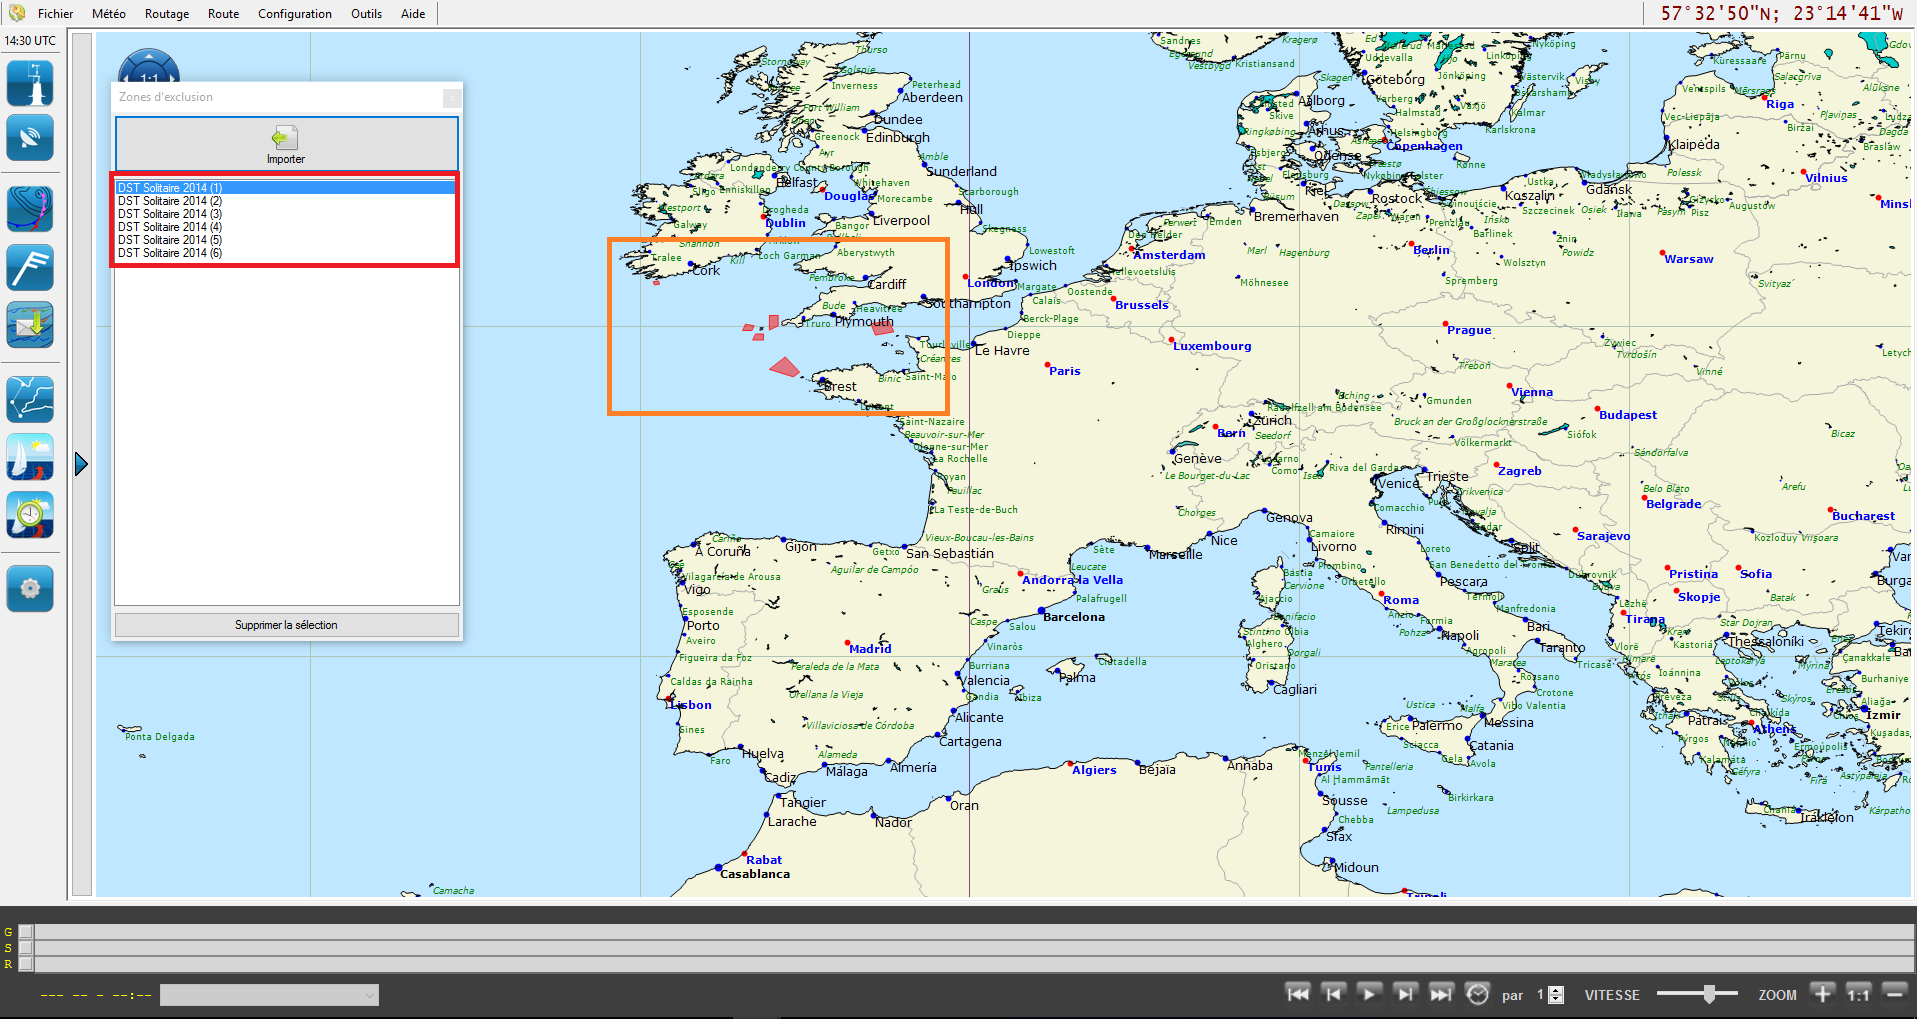Open the date dropdown in bottom bar

269,995
